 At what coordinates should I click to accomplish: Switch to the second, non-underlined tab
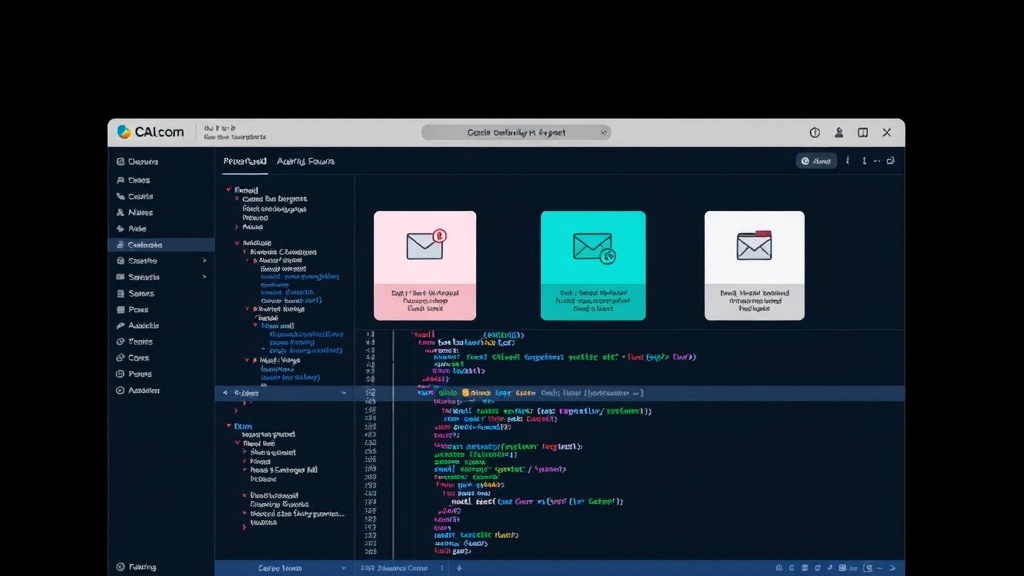[306, 161]
